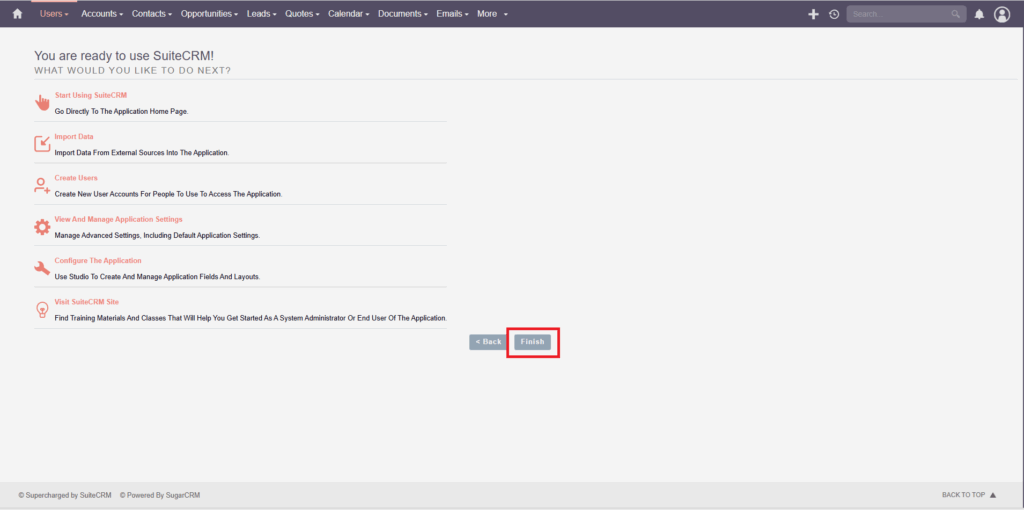This screenshot has height=510, width=1024.
Task: Open the More dropdown menu
Action: (x=492, y=14)
